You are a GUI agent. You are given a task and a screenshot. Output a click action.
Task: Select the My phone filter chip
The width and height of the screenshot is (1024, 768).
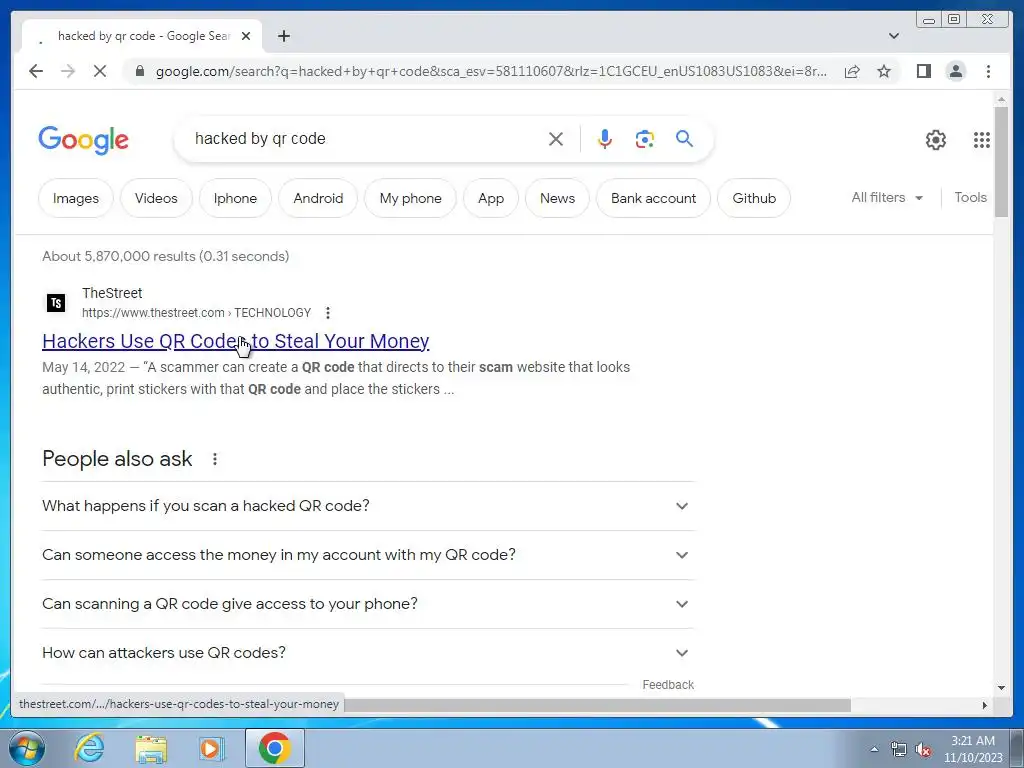click(x=410, y=198)
